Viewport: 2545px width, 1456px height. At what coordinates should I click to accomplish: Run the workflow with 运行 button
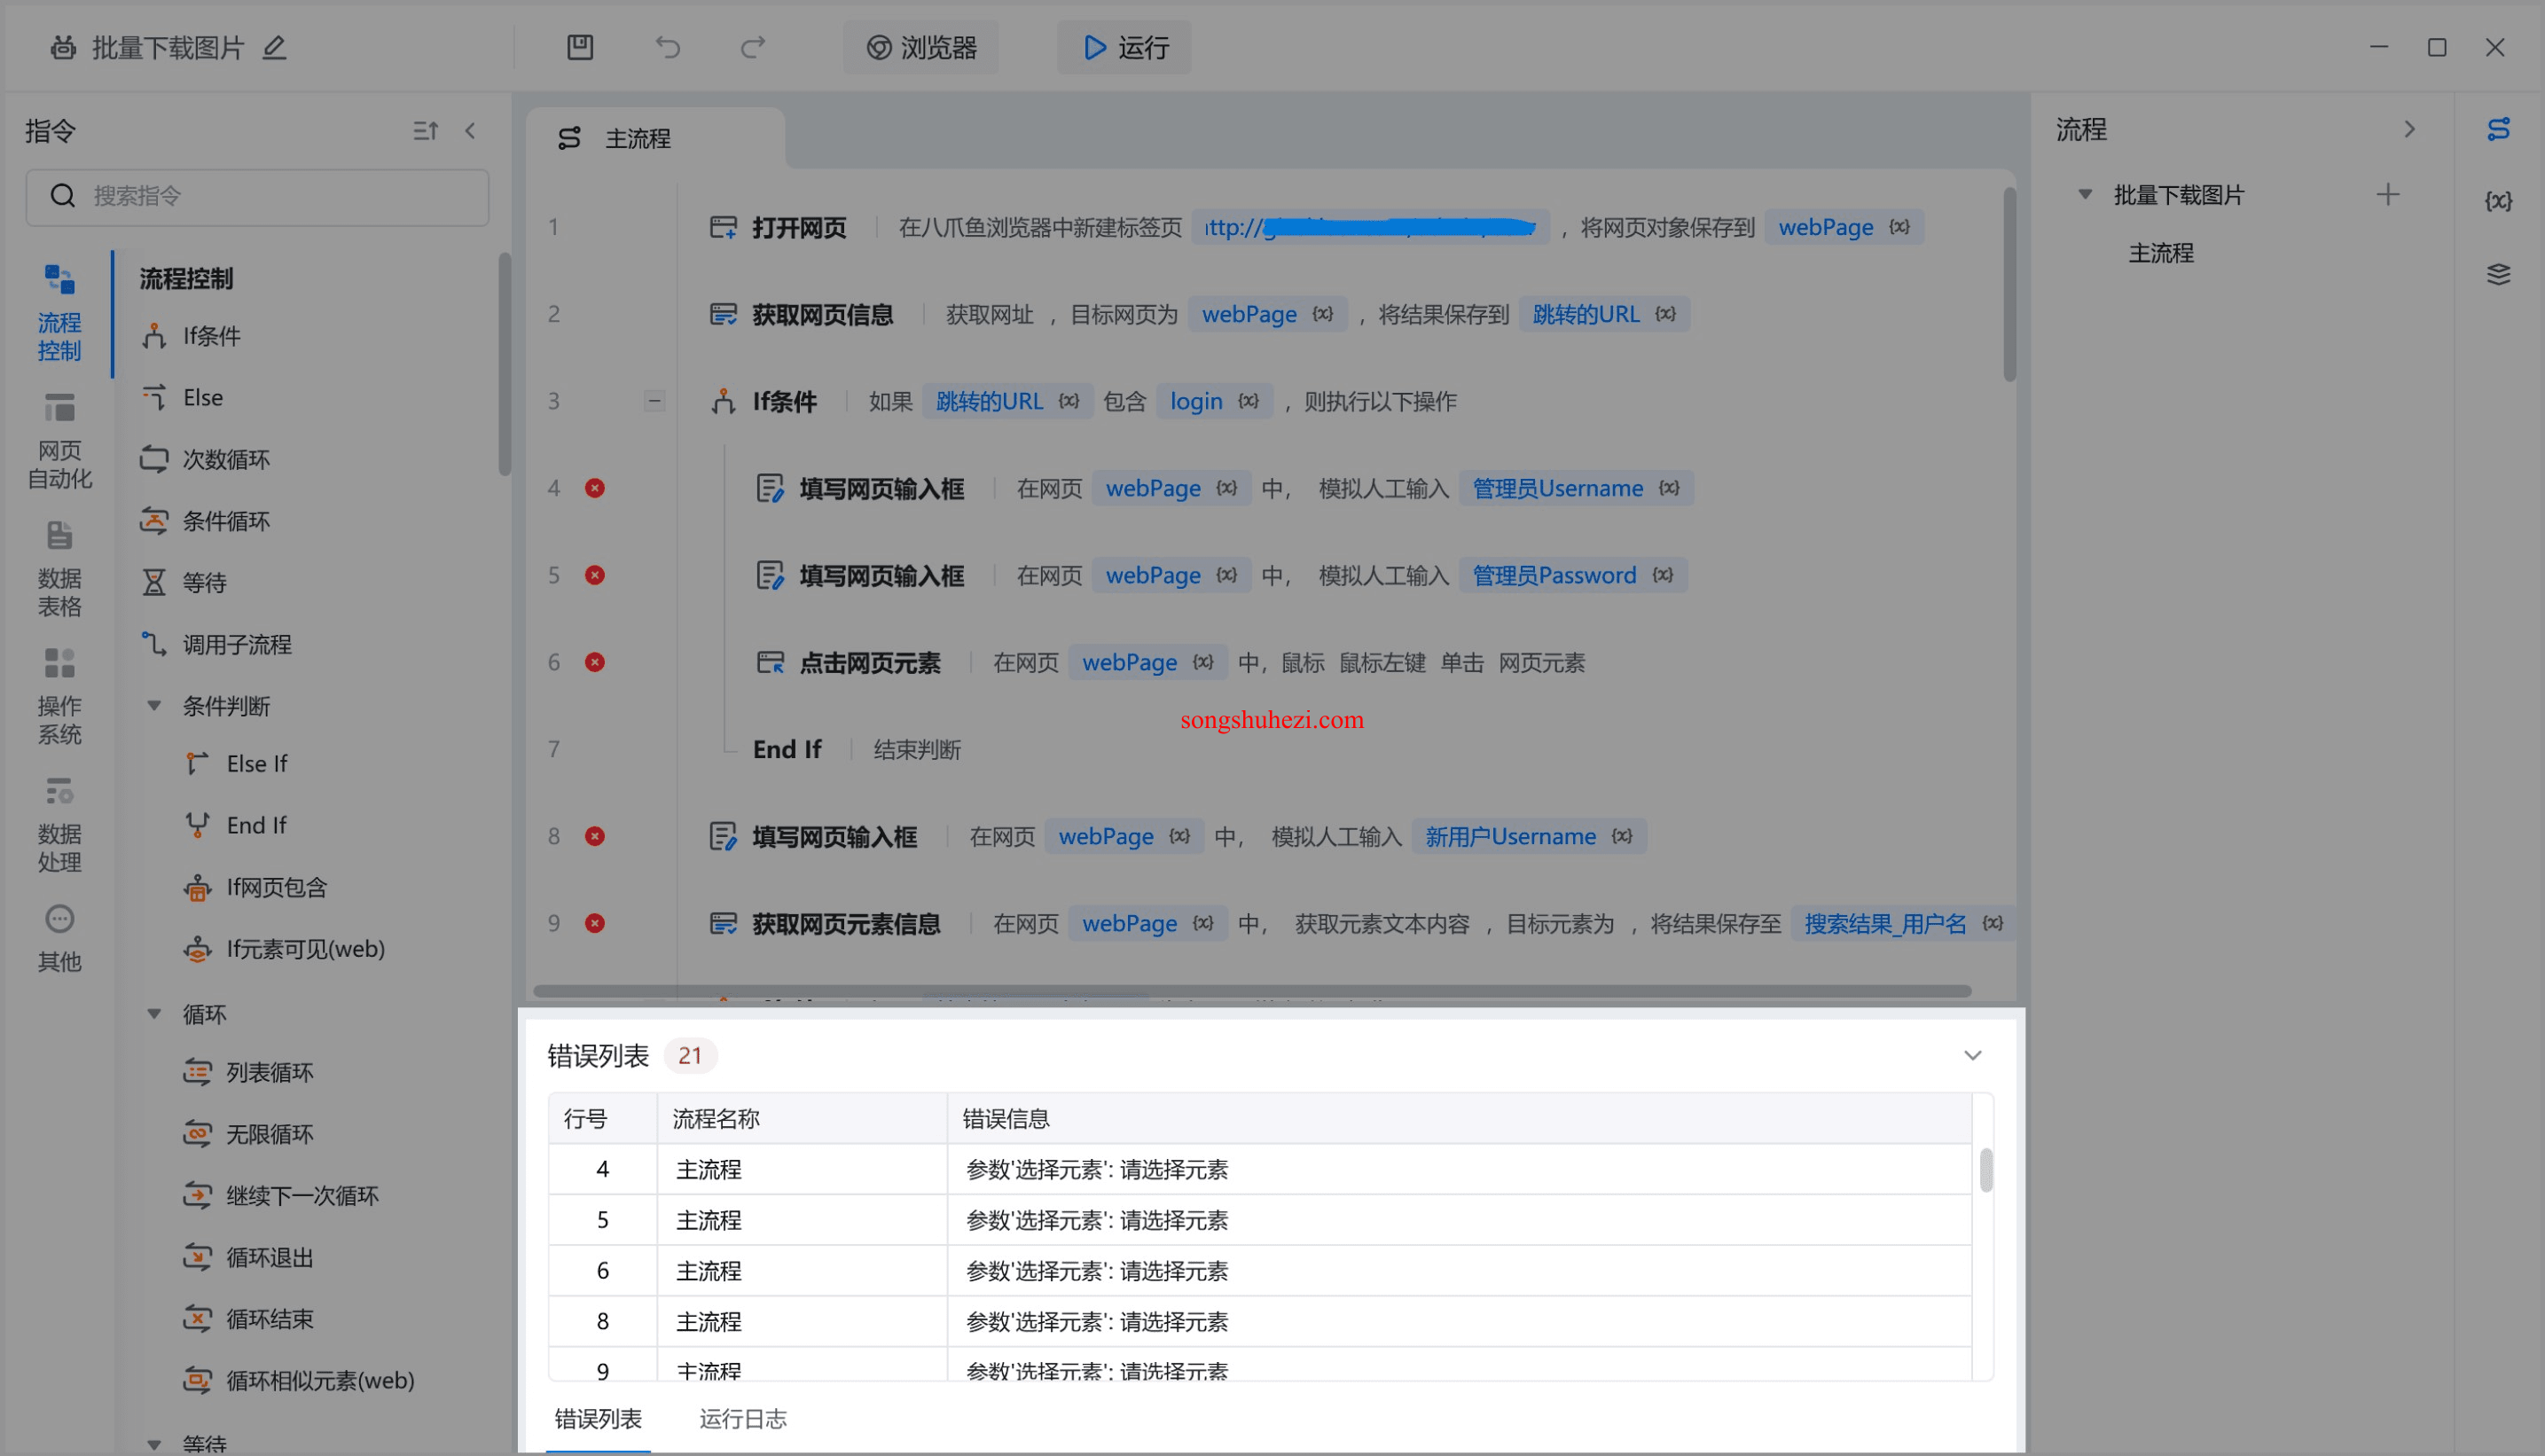tap(1125, 47)
